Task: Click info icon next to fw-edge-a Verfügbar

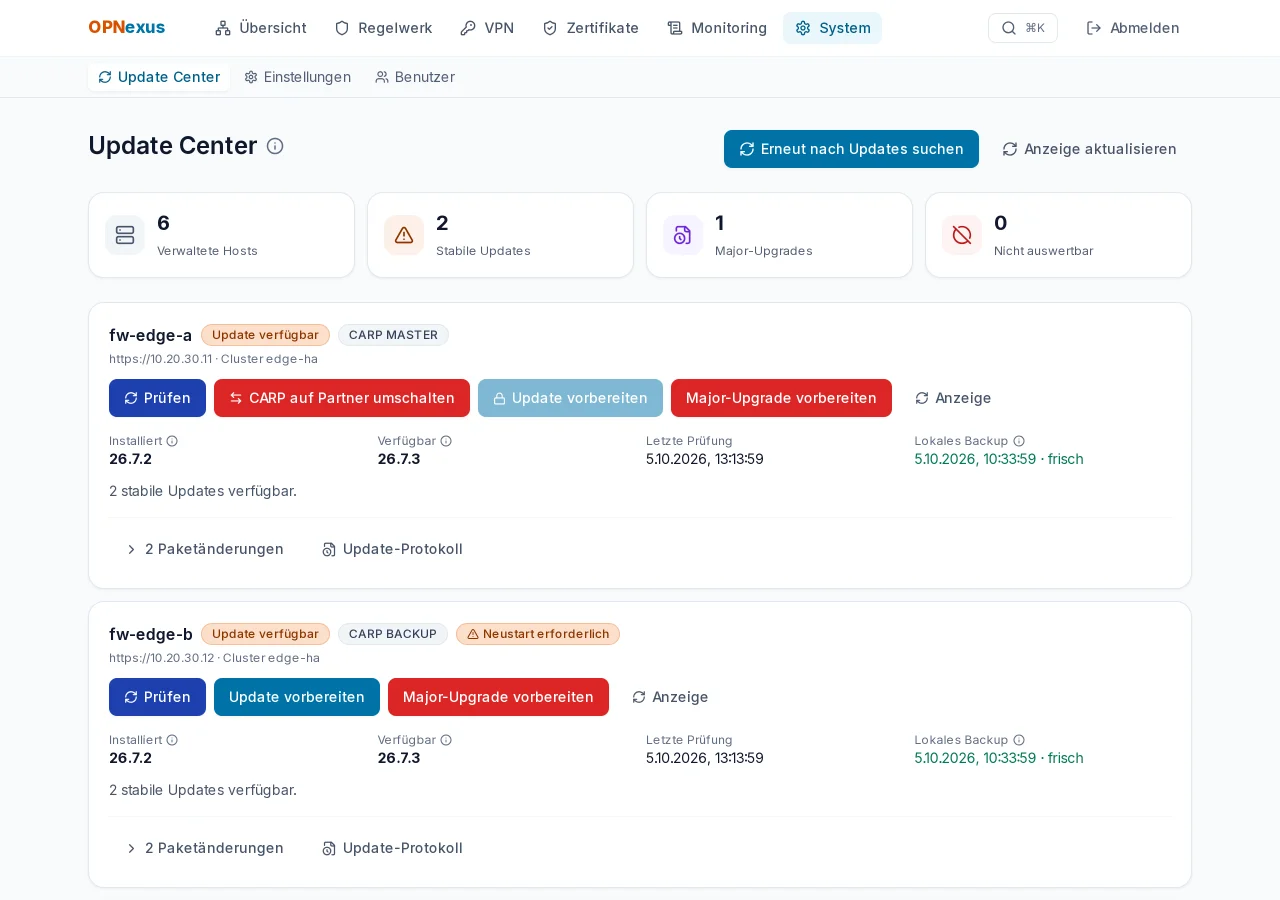Action: point(446,441)
